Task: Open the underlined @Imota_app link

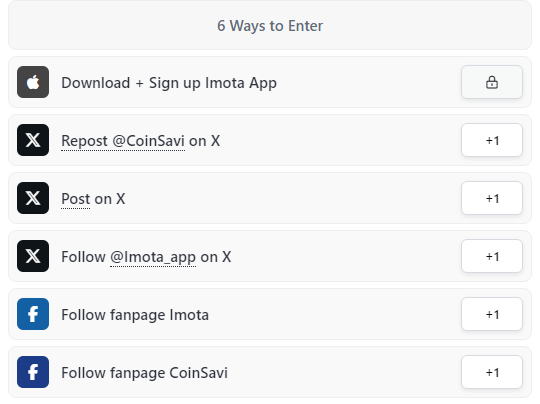Action: tap(153, 258)
